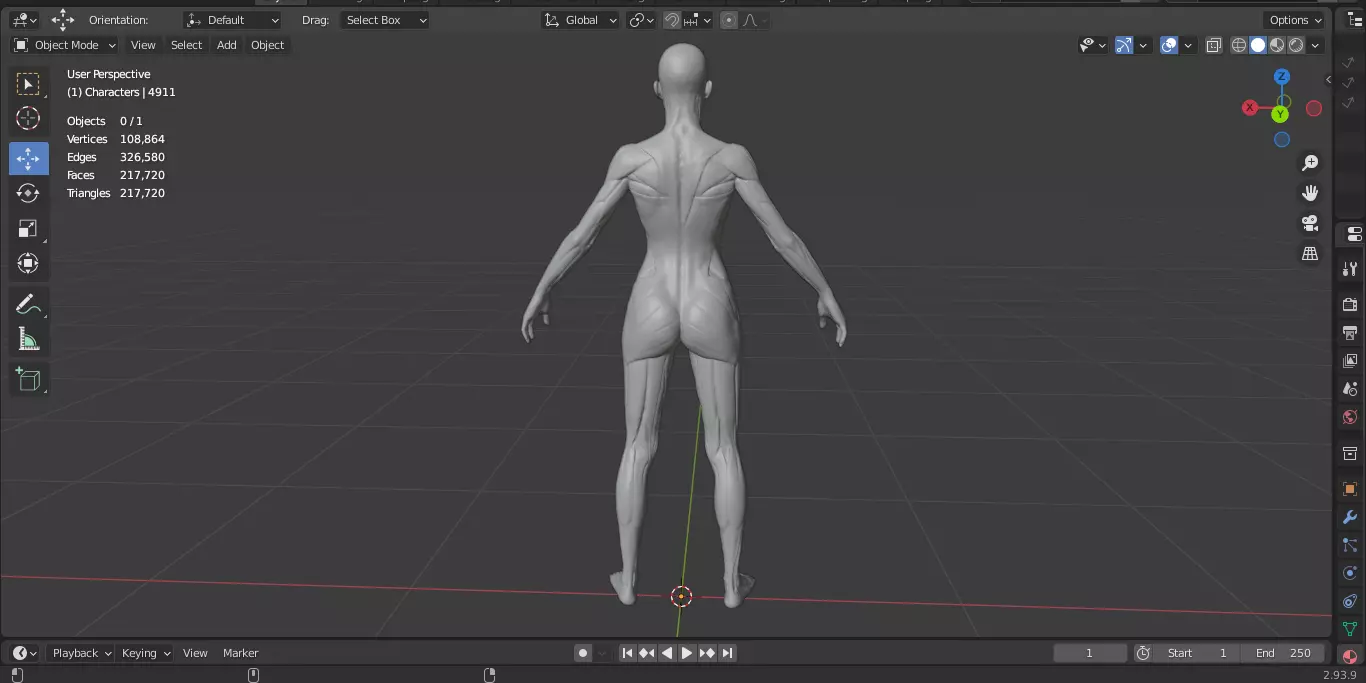This screenshot has height=683, width=1366.
Task: Open the pivot point dropdown
Action: (641, 20)
